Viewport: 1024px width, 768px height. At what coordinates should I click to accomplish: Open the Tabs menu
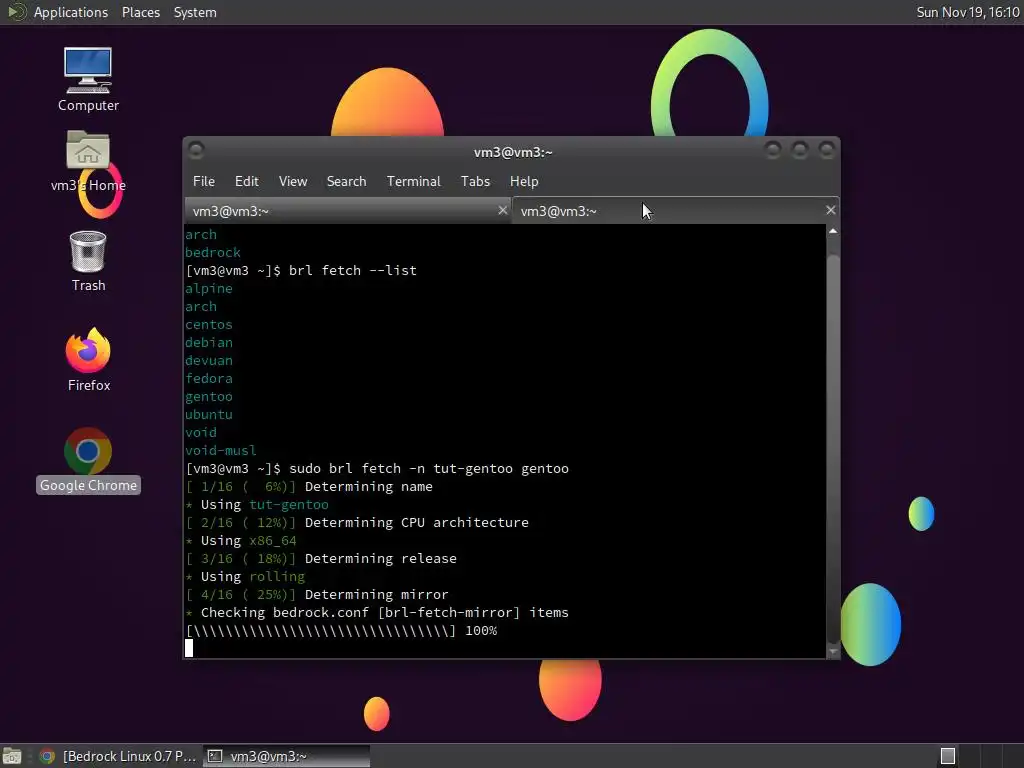[x=475, y=182]
